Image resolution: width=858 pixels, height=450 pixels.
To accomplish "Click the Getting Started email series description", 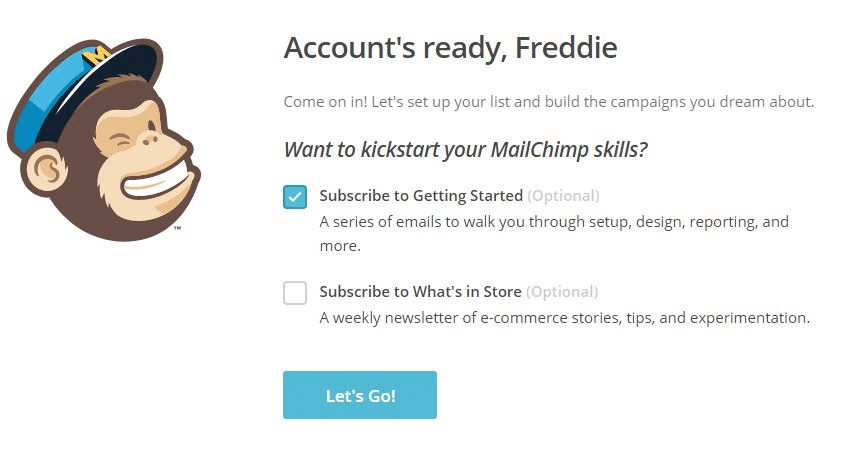I will pyautogui.click(x=554, y=233).
